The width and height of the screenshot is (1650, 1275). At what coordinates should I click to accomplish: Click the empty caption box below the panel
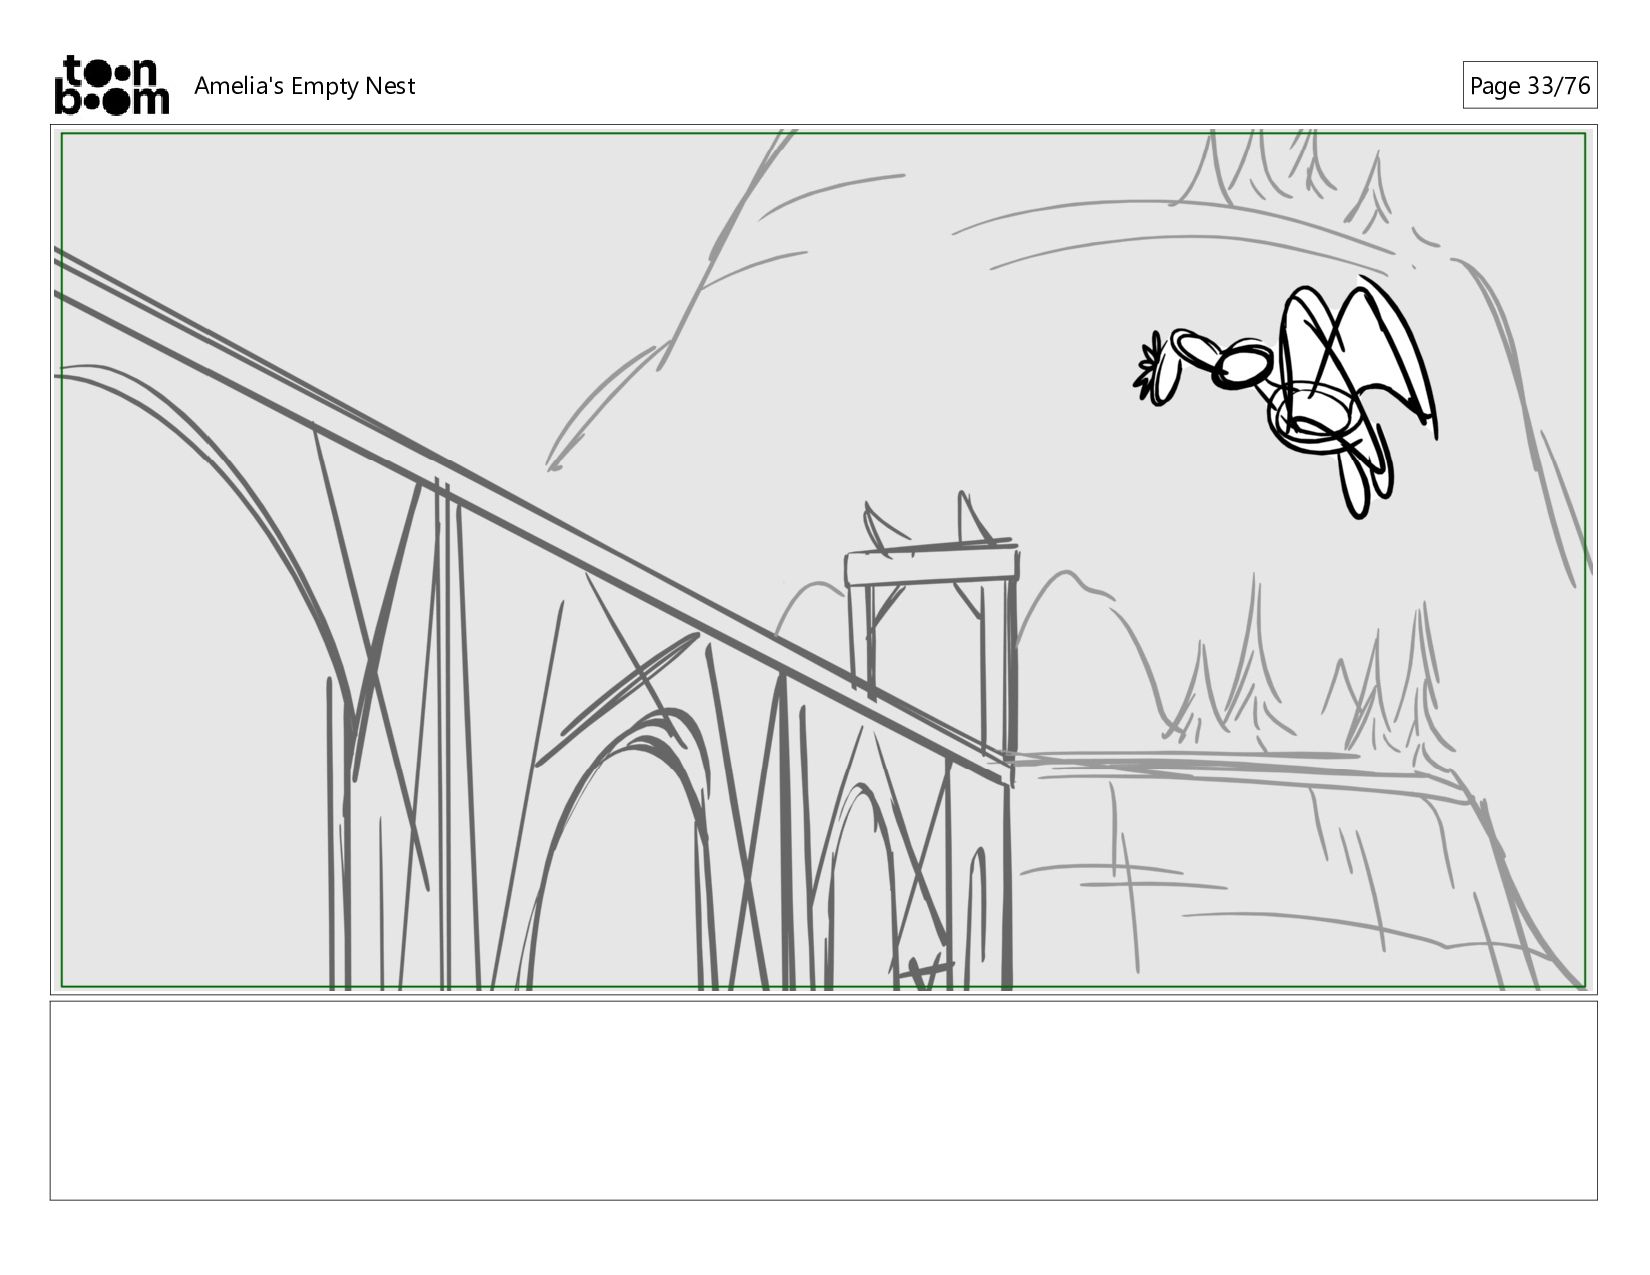823,1100
